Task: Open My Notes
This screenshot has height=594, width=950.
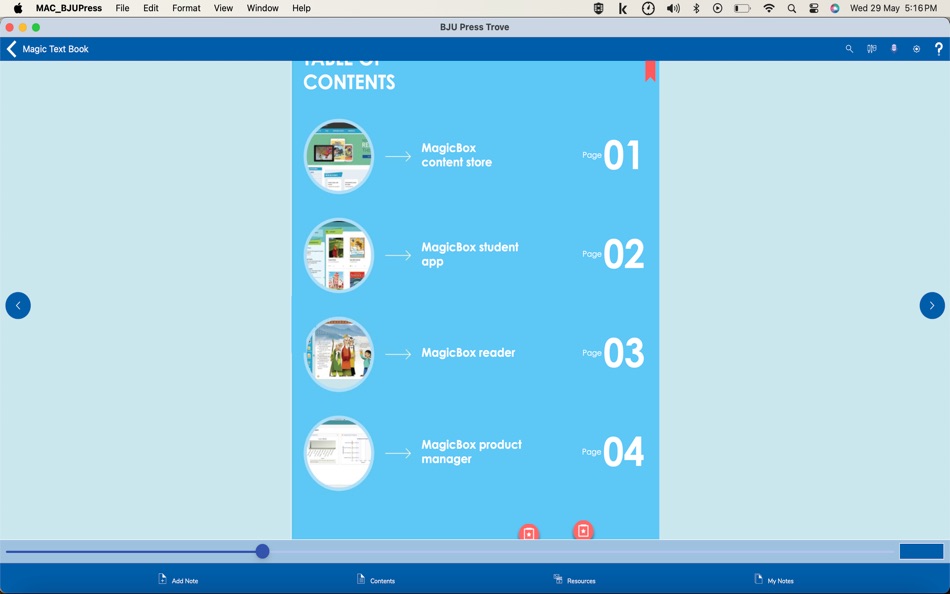Action: click(774, 579)
